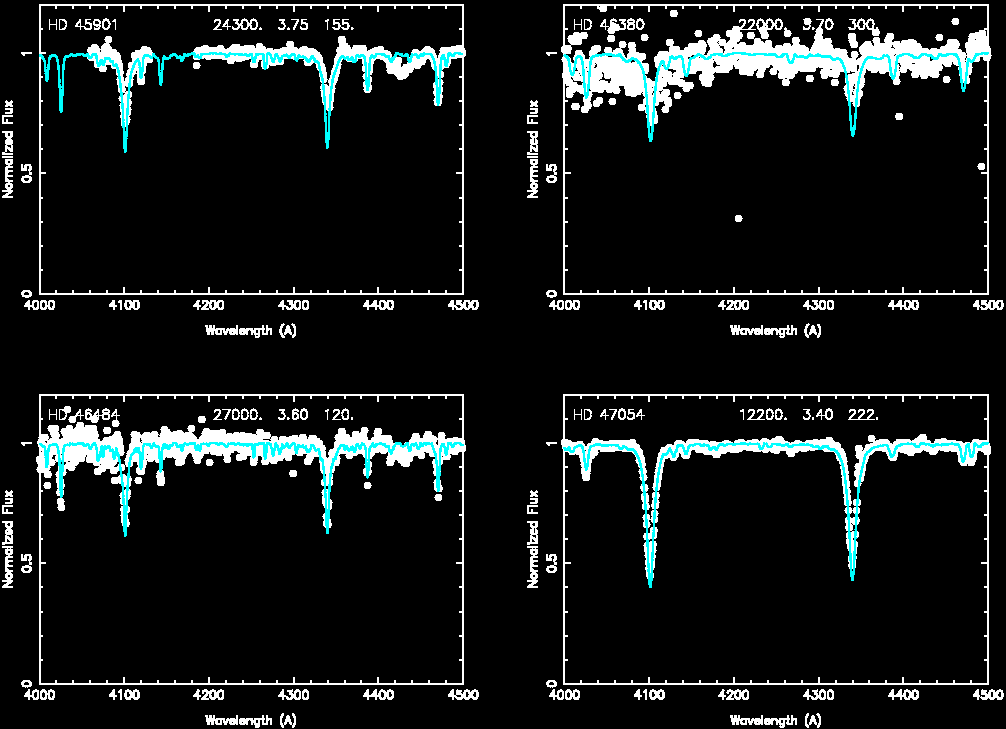Click Wavelength (A) axis title below HD 45901 plot
This screenshot has height=729, width=1006.
(x=250, y=330)
